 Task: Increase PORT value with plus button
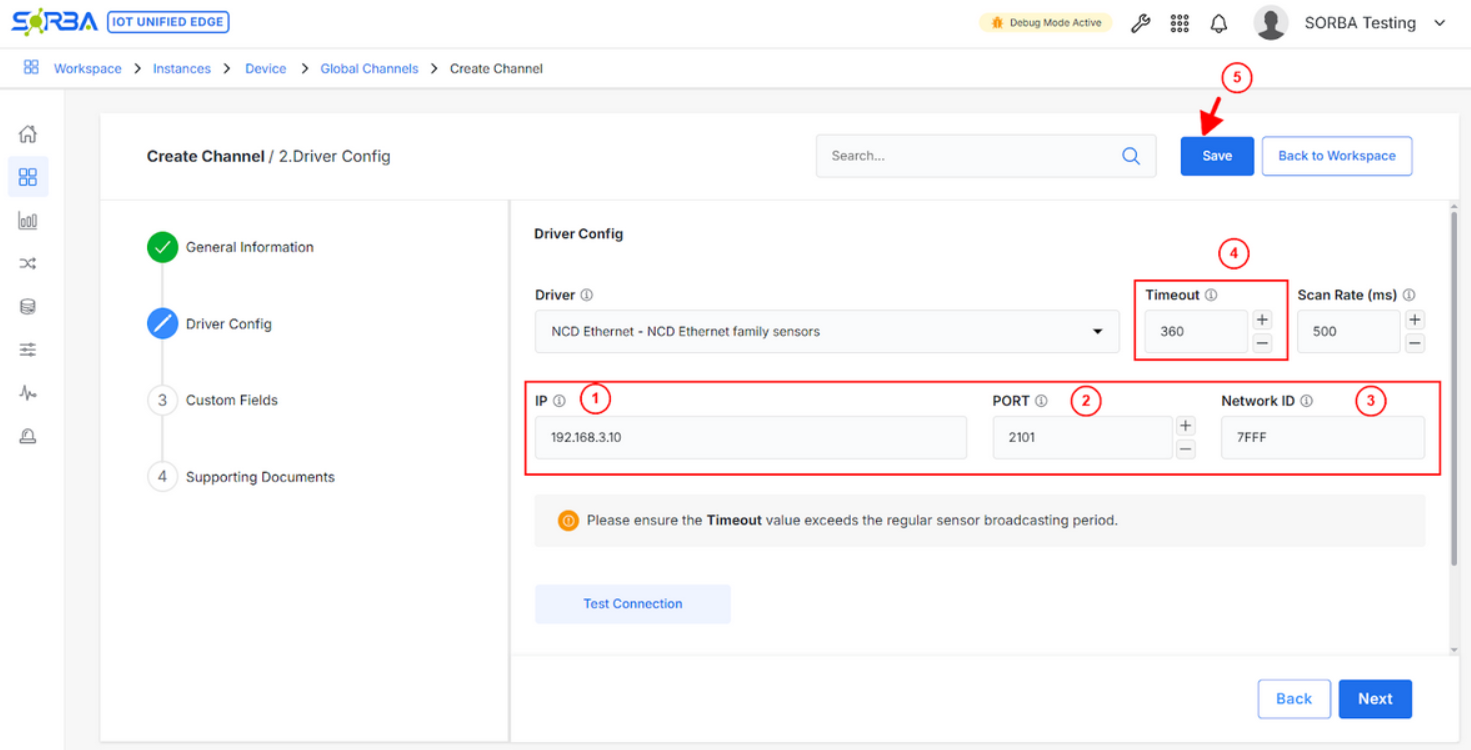[1185, 426]
